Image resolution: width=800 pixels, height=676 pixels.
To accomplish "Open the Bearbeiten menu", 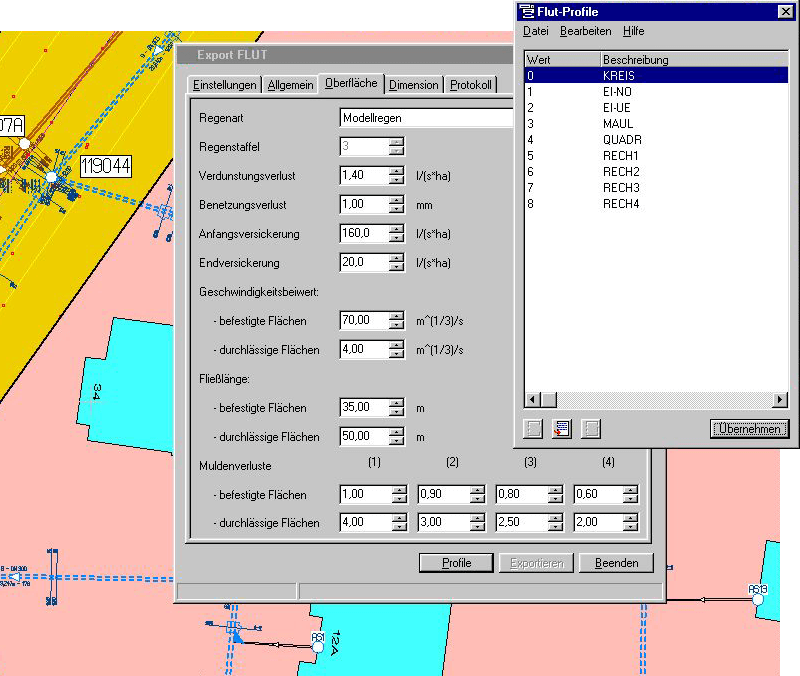I will 585,32.
